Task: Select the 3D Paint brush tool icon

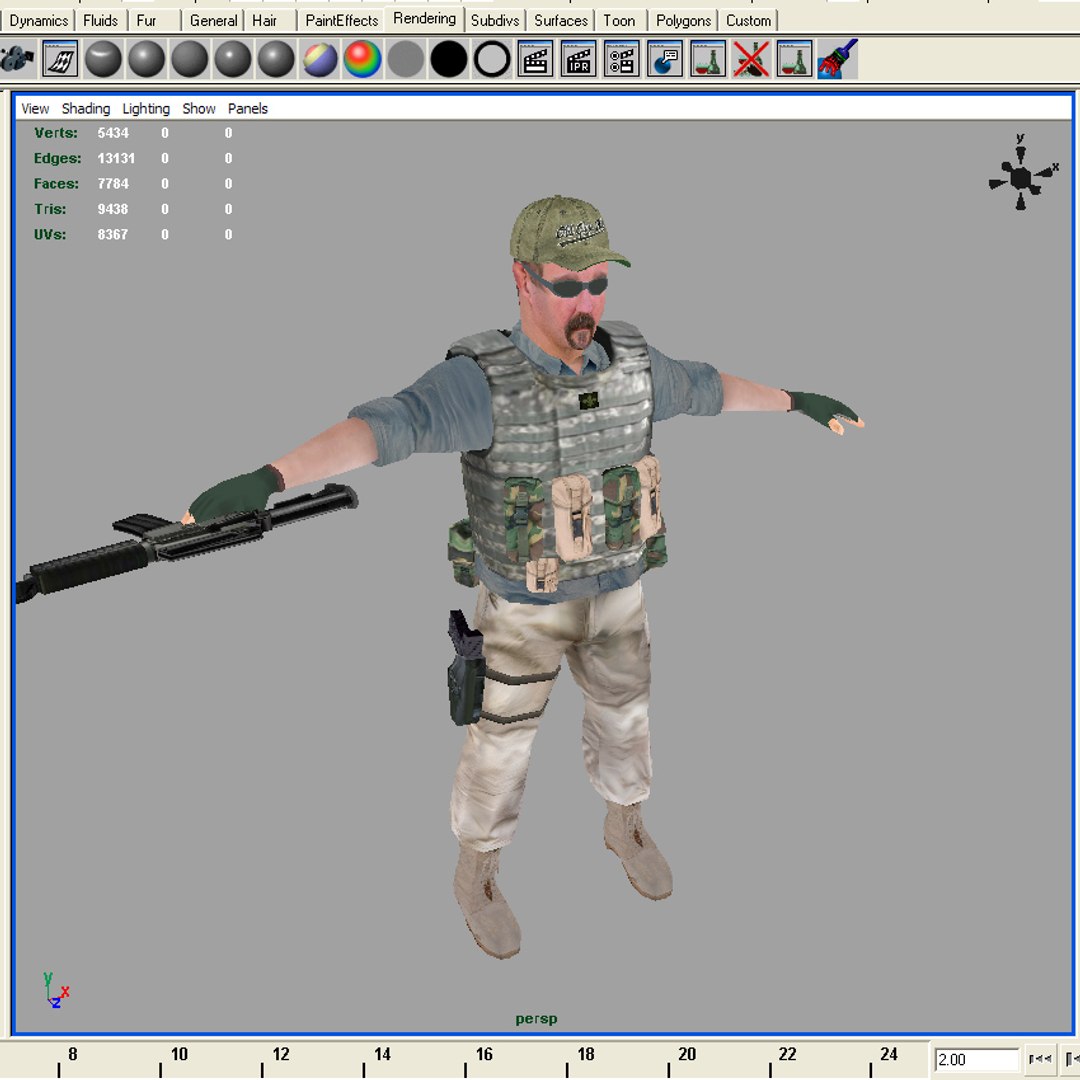Action: coord(838,59)
